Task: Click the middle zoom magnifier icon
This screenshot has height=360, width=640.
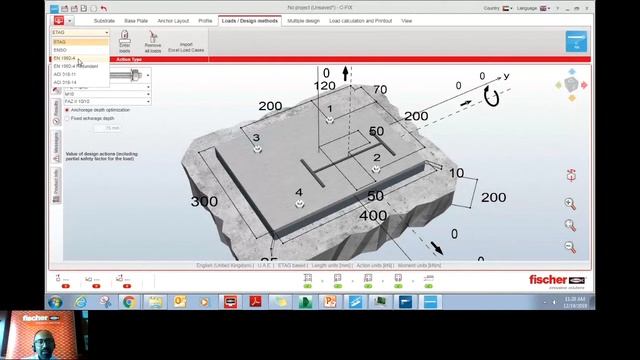Action: (x=570, y=225)
